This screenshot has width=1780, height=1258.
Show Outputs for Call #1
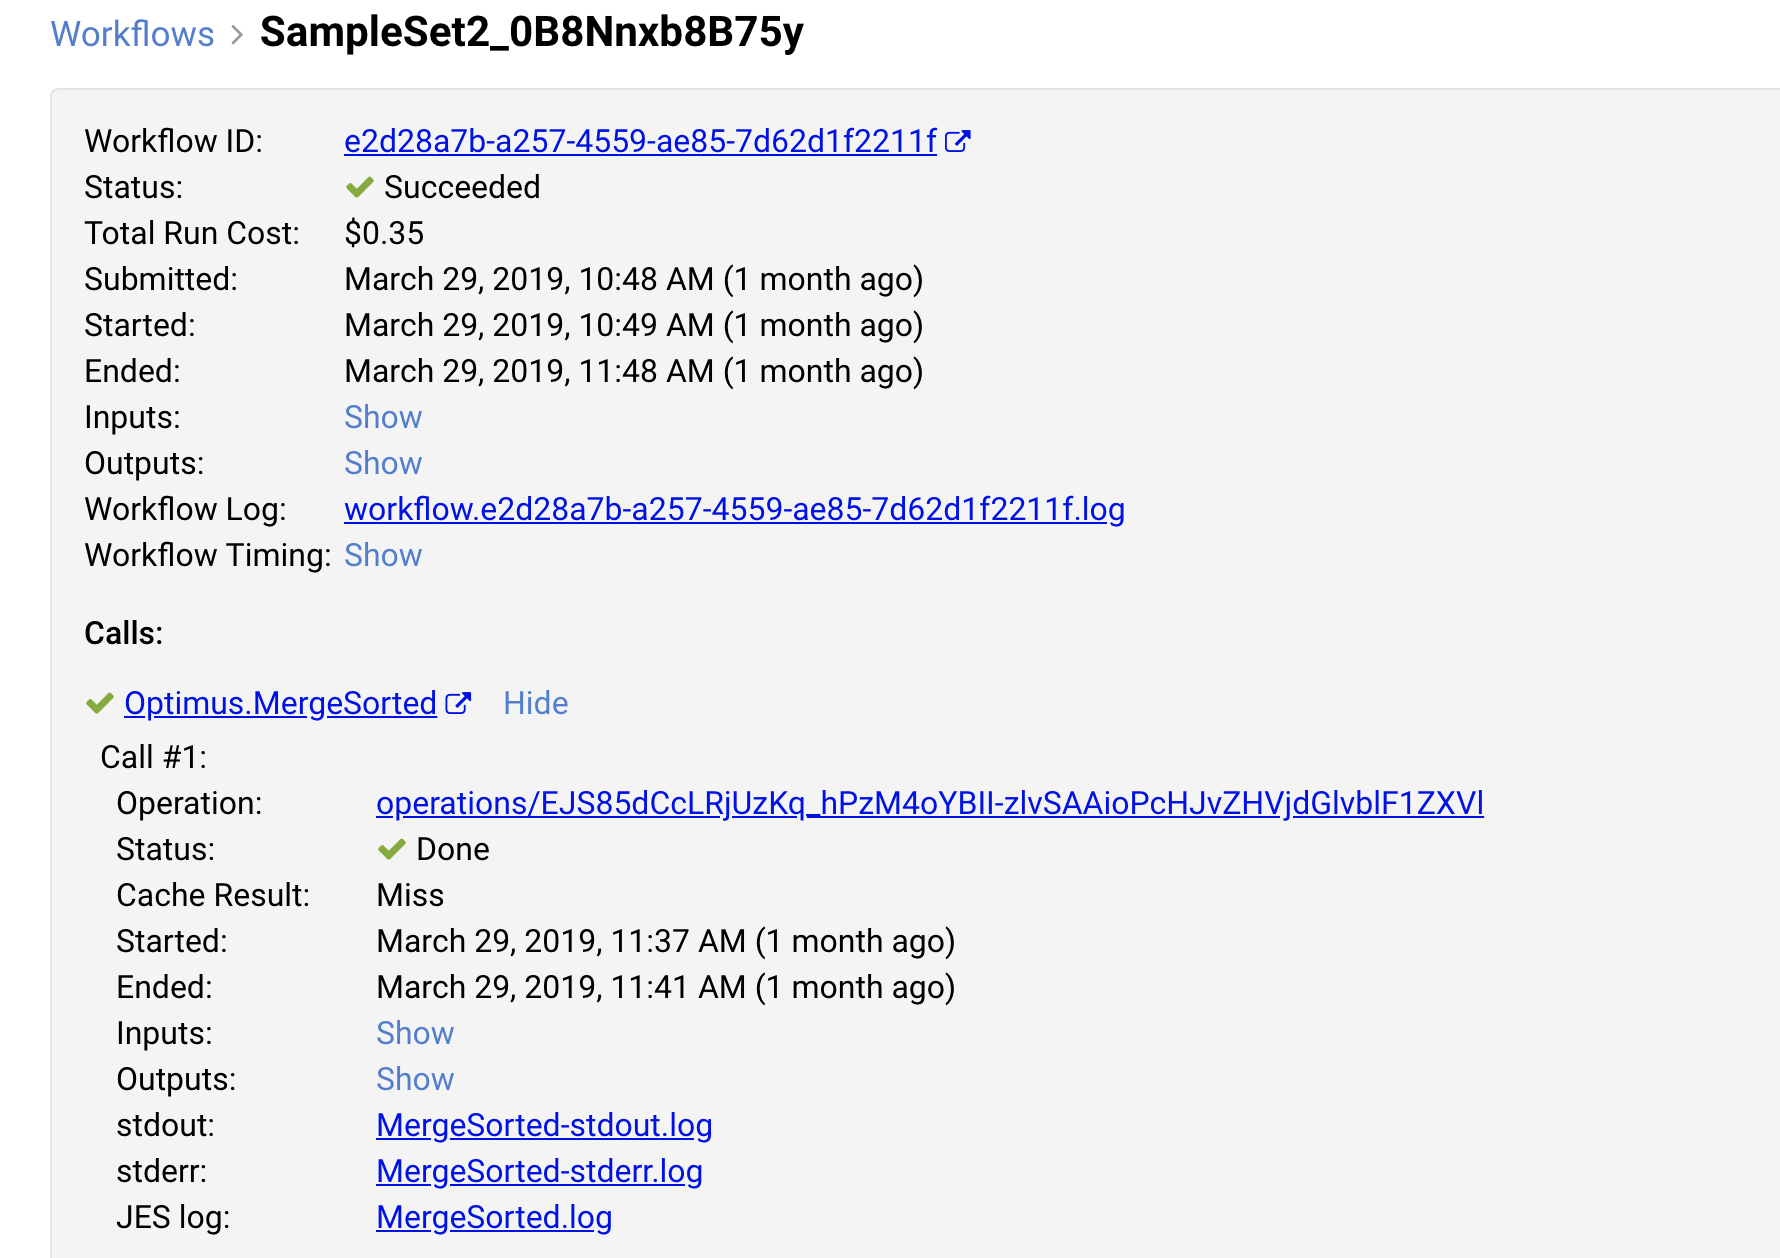tap(415, 1079)
